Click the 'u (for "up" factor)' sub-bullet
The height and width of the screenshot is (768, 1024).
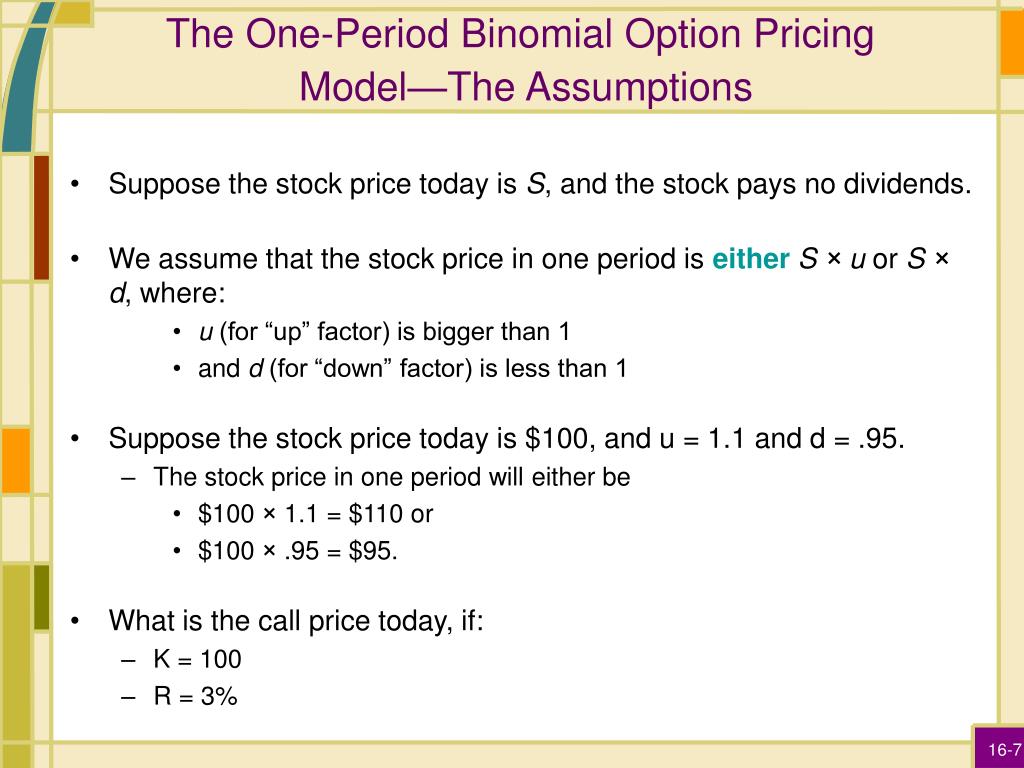click(384, 332)
